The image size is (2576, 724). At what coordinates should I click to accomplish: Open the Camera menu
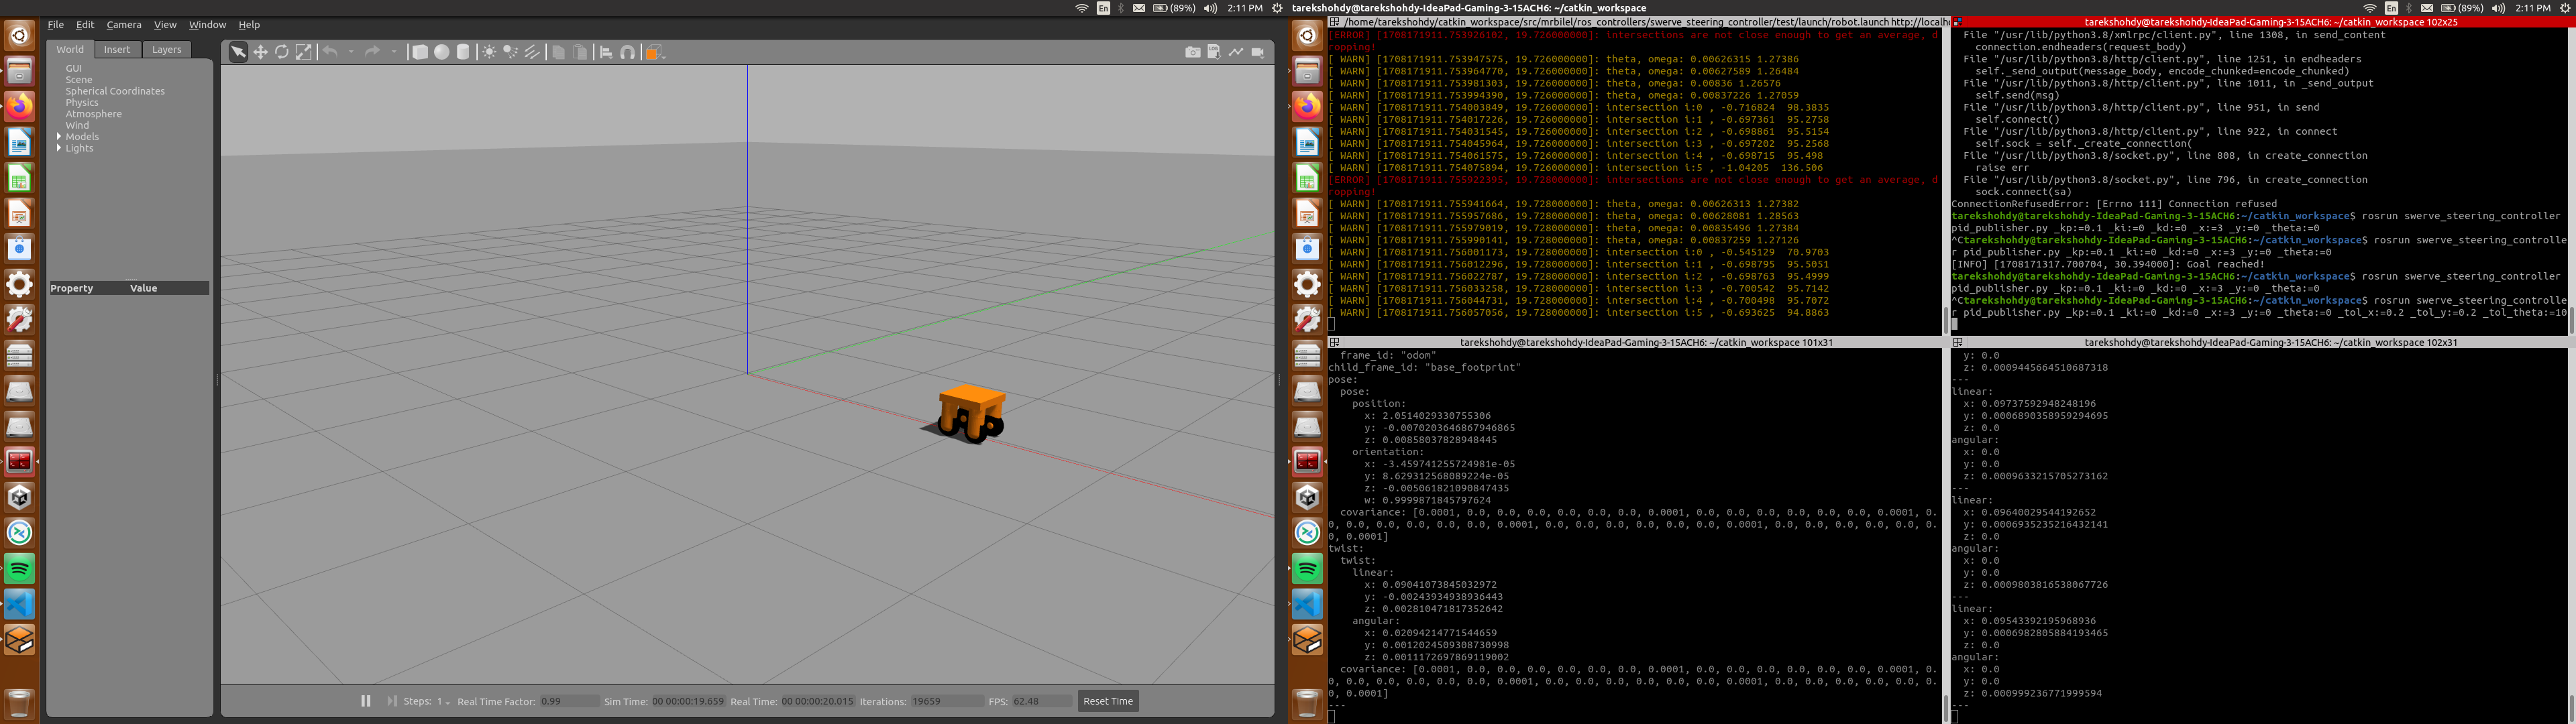click(124, 25)
